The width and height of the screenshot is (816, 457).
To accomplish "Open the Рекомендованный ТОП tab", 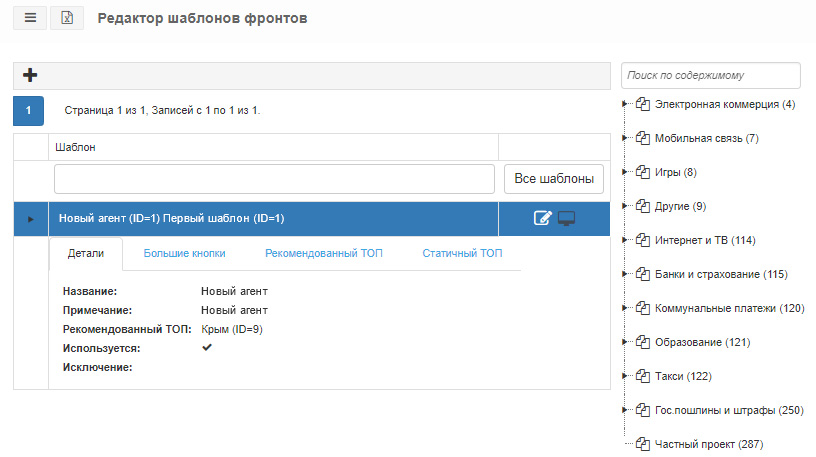I will point(324,253).
